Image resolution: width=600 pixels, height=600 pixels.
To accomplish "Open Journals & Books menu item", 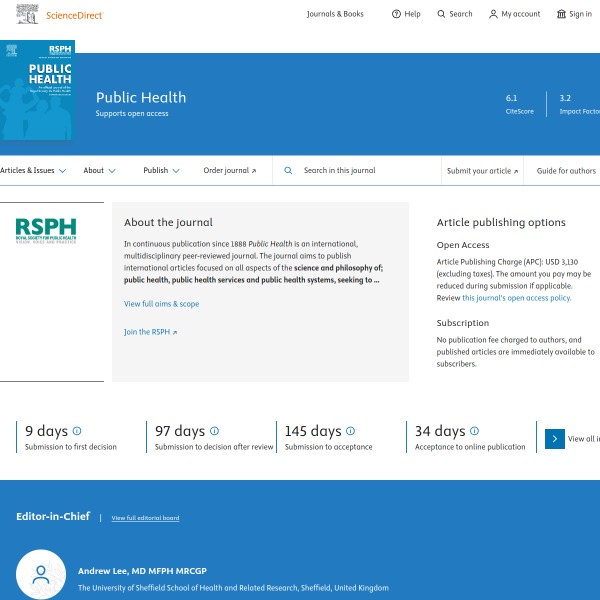I will click(x=335, y=14).
